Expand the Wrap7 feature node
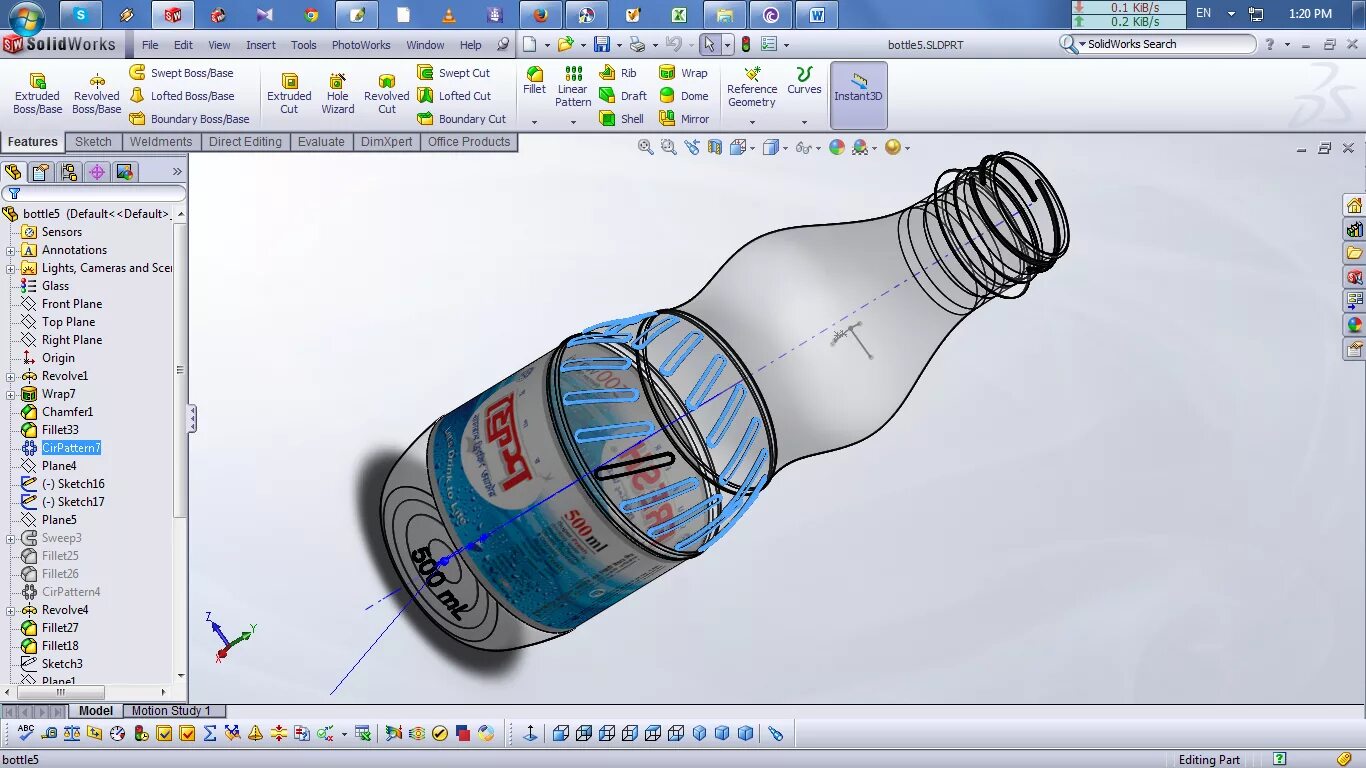The height and width of the screenshot is (768, 1366). pyautogui.click(x=11, y=394)
